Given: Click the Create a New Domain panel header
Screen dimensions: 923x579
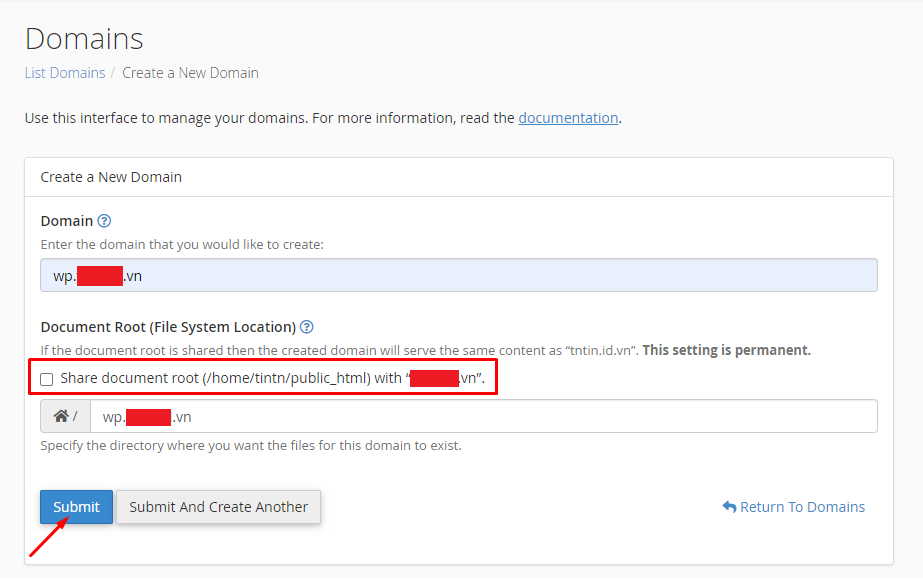Looking at the screenshot, I should click(x=459, y=177).
